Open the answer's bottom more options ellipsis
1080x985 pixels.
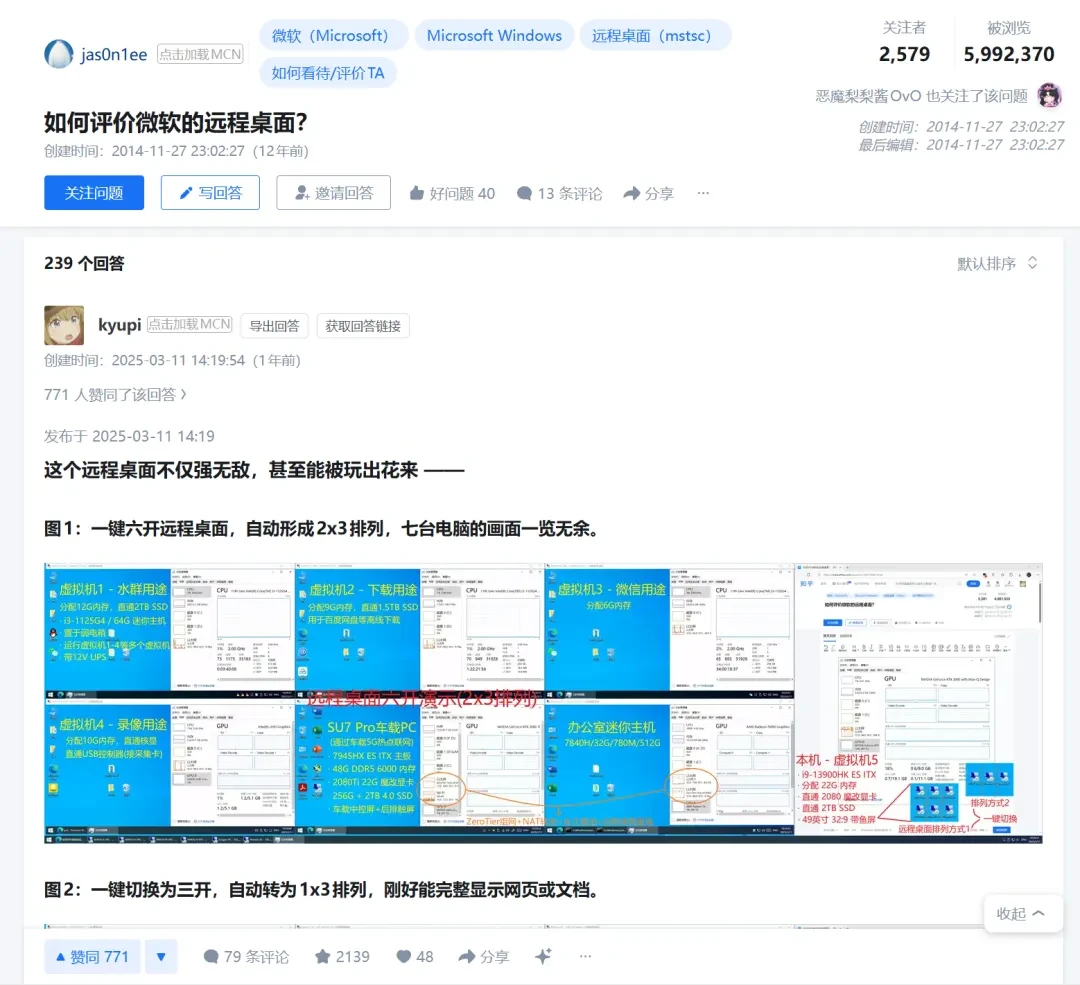(585, 956)
